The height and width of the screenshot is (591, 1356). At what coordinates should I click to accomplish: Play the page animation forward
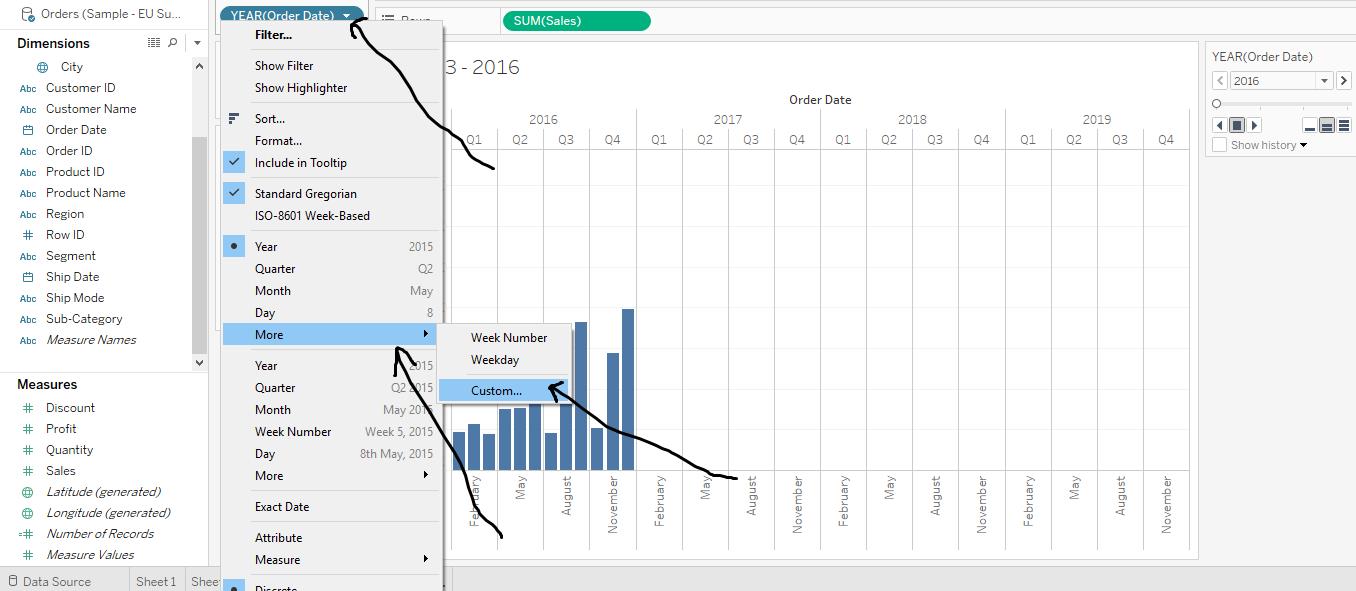[x=1255, y=125]
